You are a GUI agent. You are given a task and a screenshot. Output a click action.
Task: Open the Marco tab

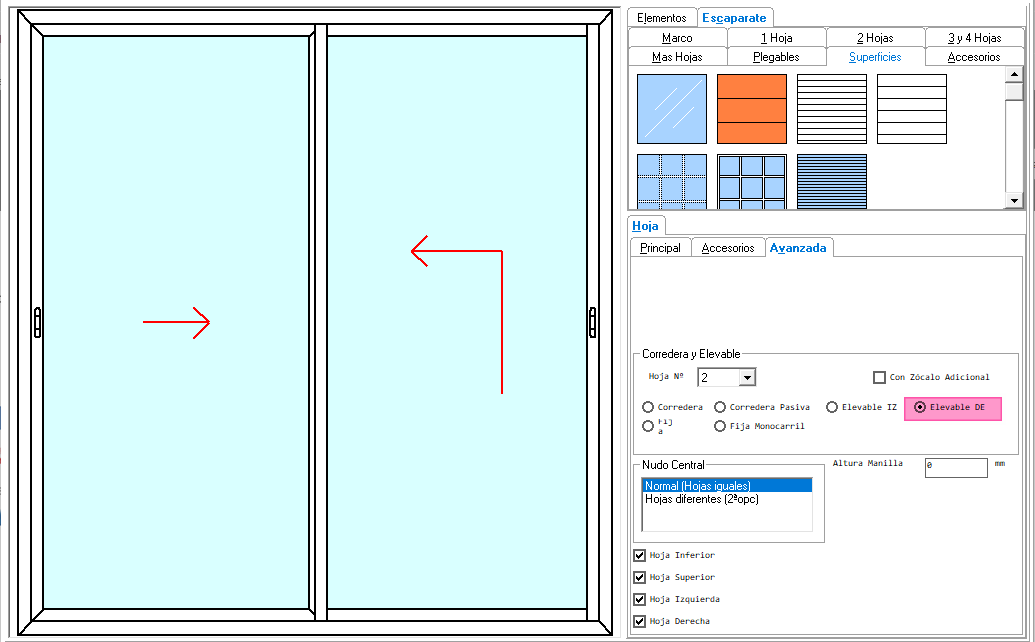pyautogui.click(x=677, y=38)
